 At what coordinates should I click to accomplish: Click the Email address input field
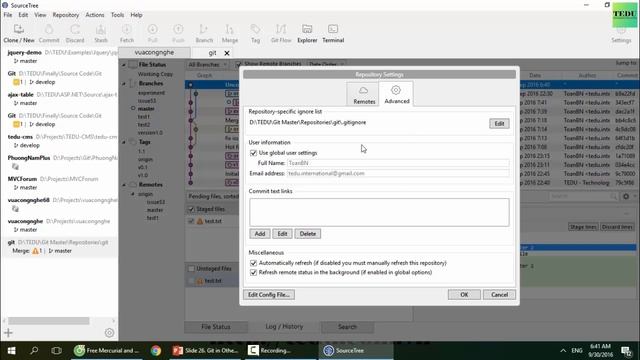[x=398, y=173]
